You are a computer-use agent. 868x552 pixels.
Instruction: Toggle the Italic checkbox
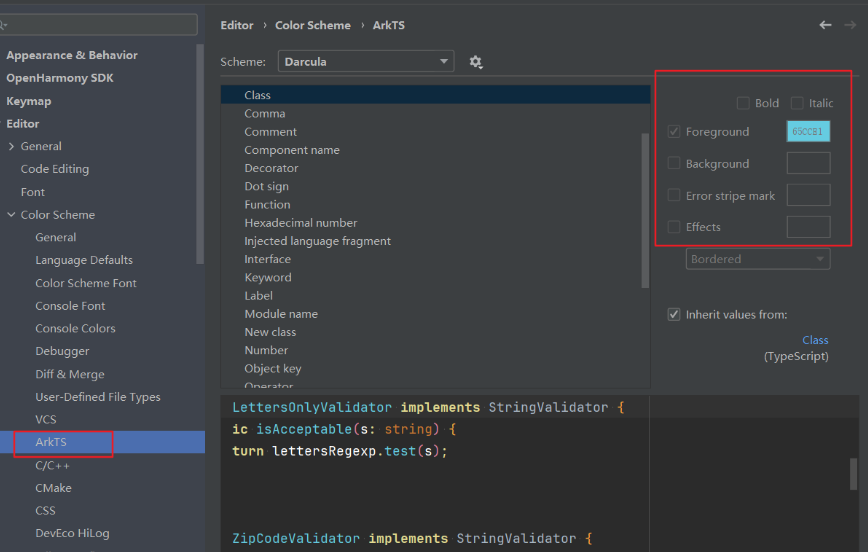797,103
